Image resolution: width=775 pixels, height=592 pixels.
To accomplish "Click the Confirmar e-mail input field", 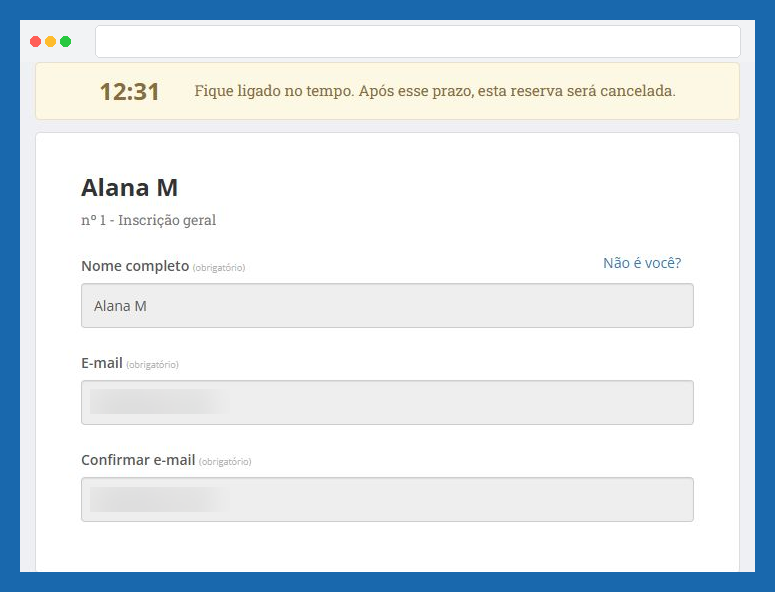I will [x=387, y=499].
